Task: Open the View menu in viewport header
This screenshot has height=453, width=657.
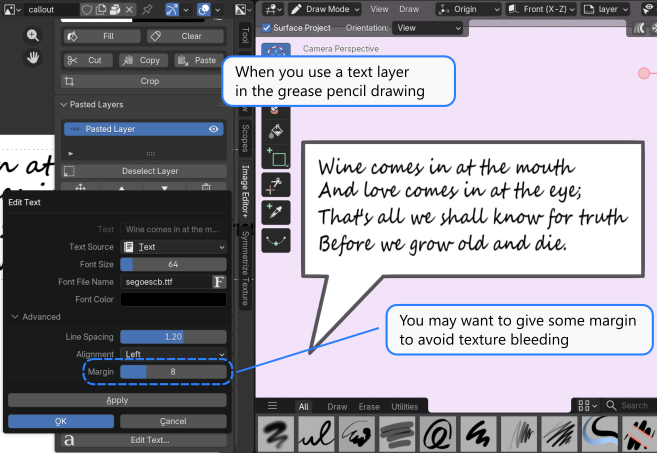Action: tap(379, 9)
